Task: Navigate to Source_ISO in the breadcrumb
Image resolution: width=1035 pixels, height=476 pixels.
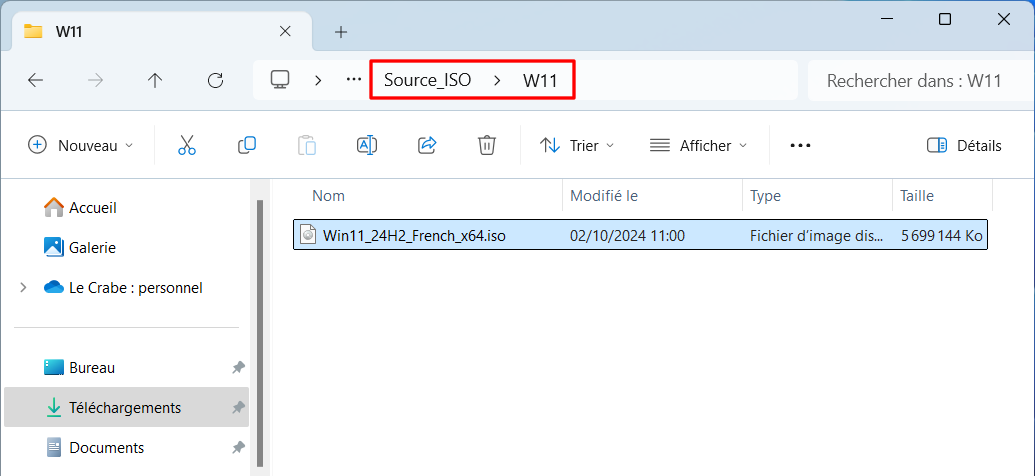Action: tap(427, 81)
